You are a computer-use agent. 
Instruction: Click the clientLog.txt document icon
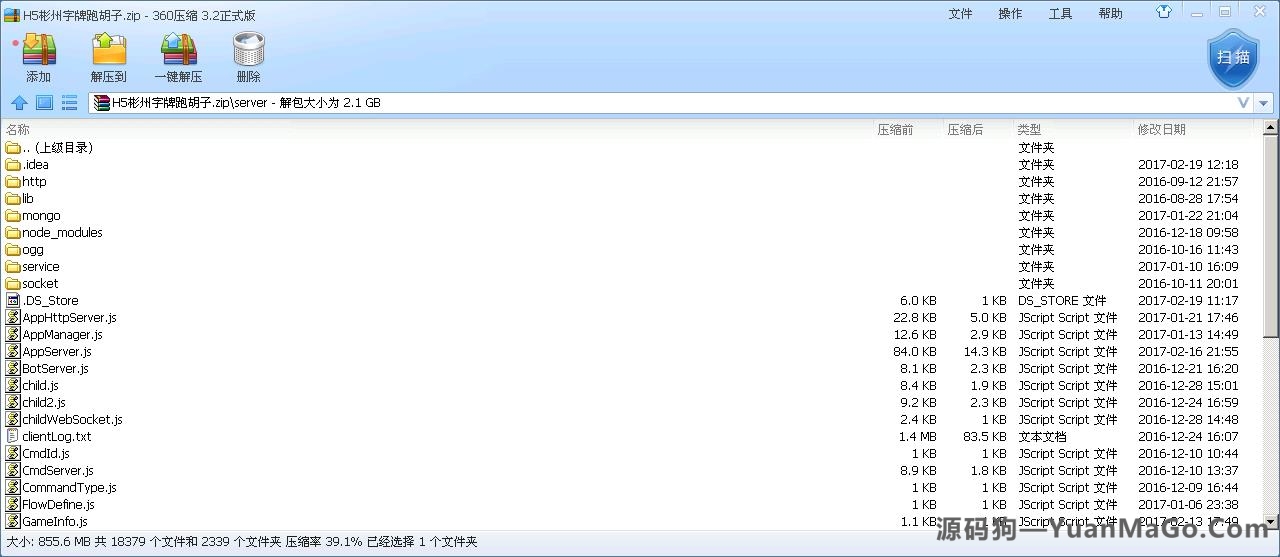(13, 436)
